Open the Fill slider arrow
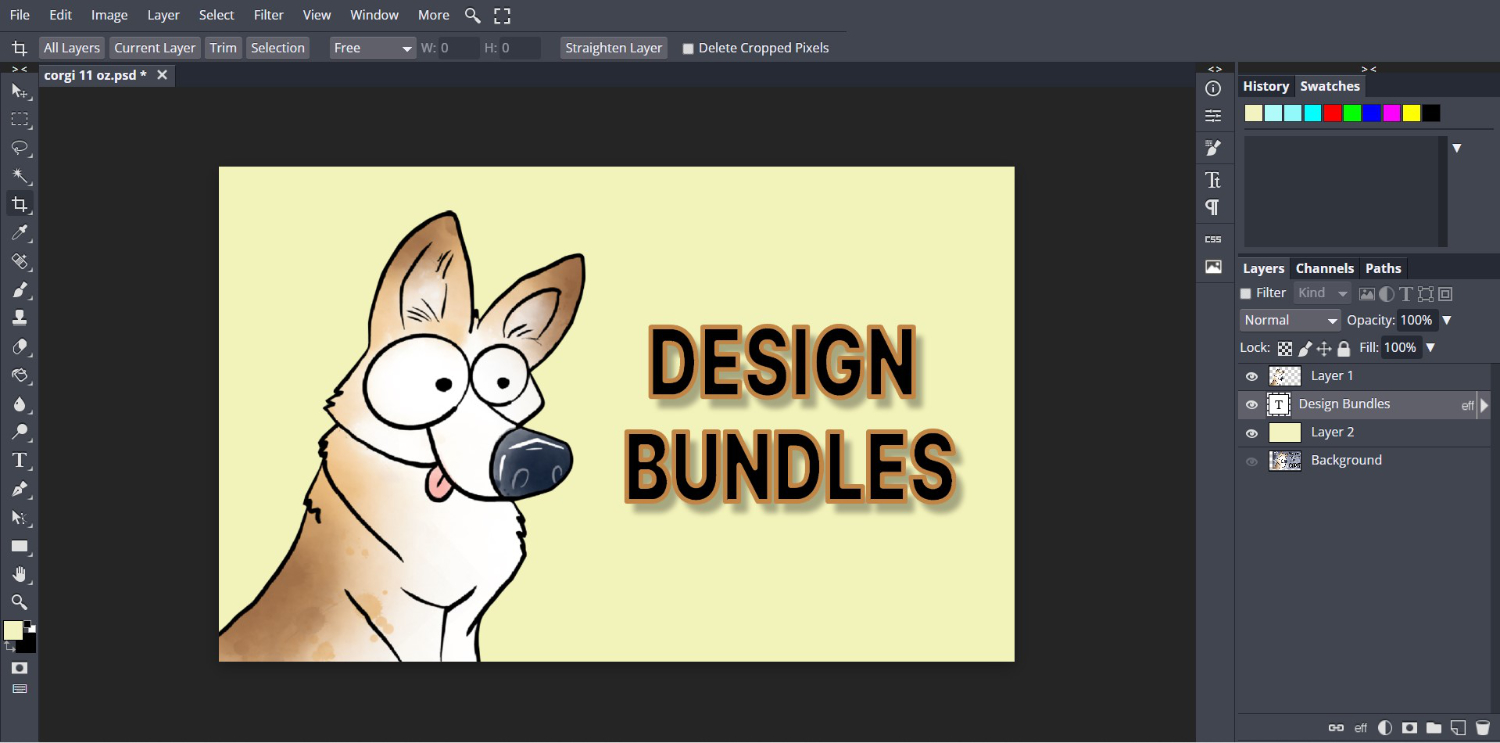 [1430, 348]
